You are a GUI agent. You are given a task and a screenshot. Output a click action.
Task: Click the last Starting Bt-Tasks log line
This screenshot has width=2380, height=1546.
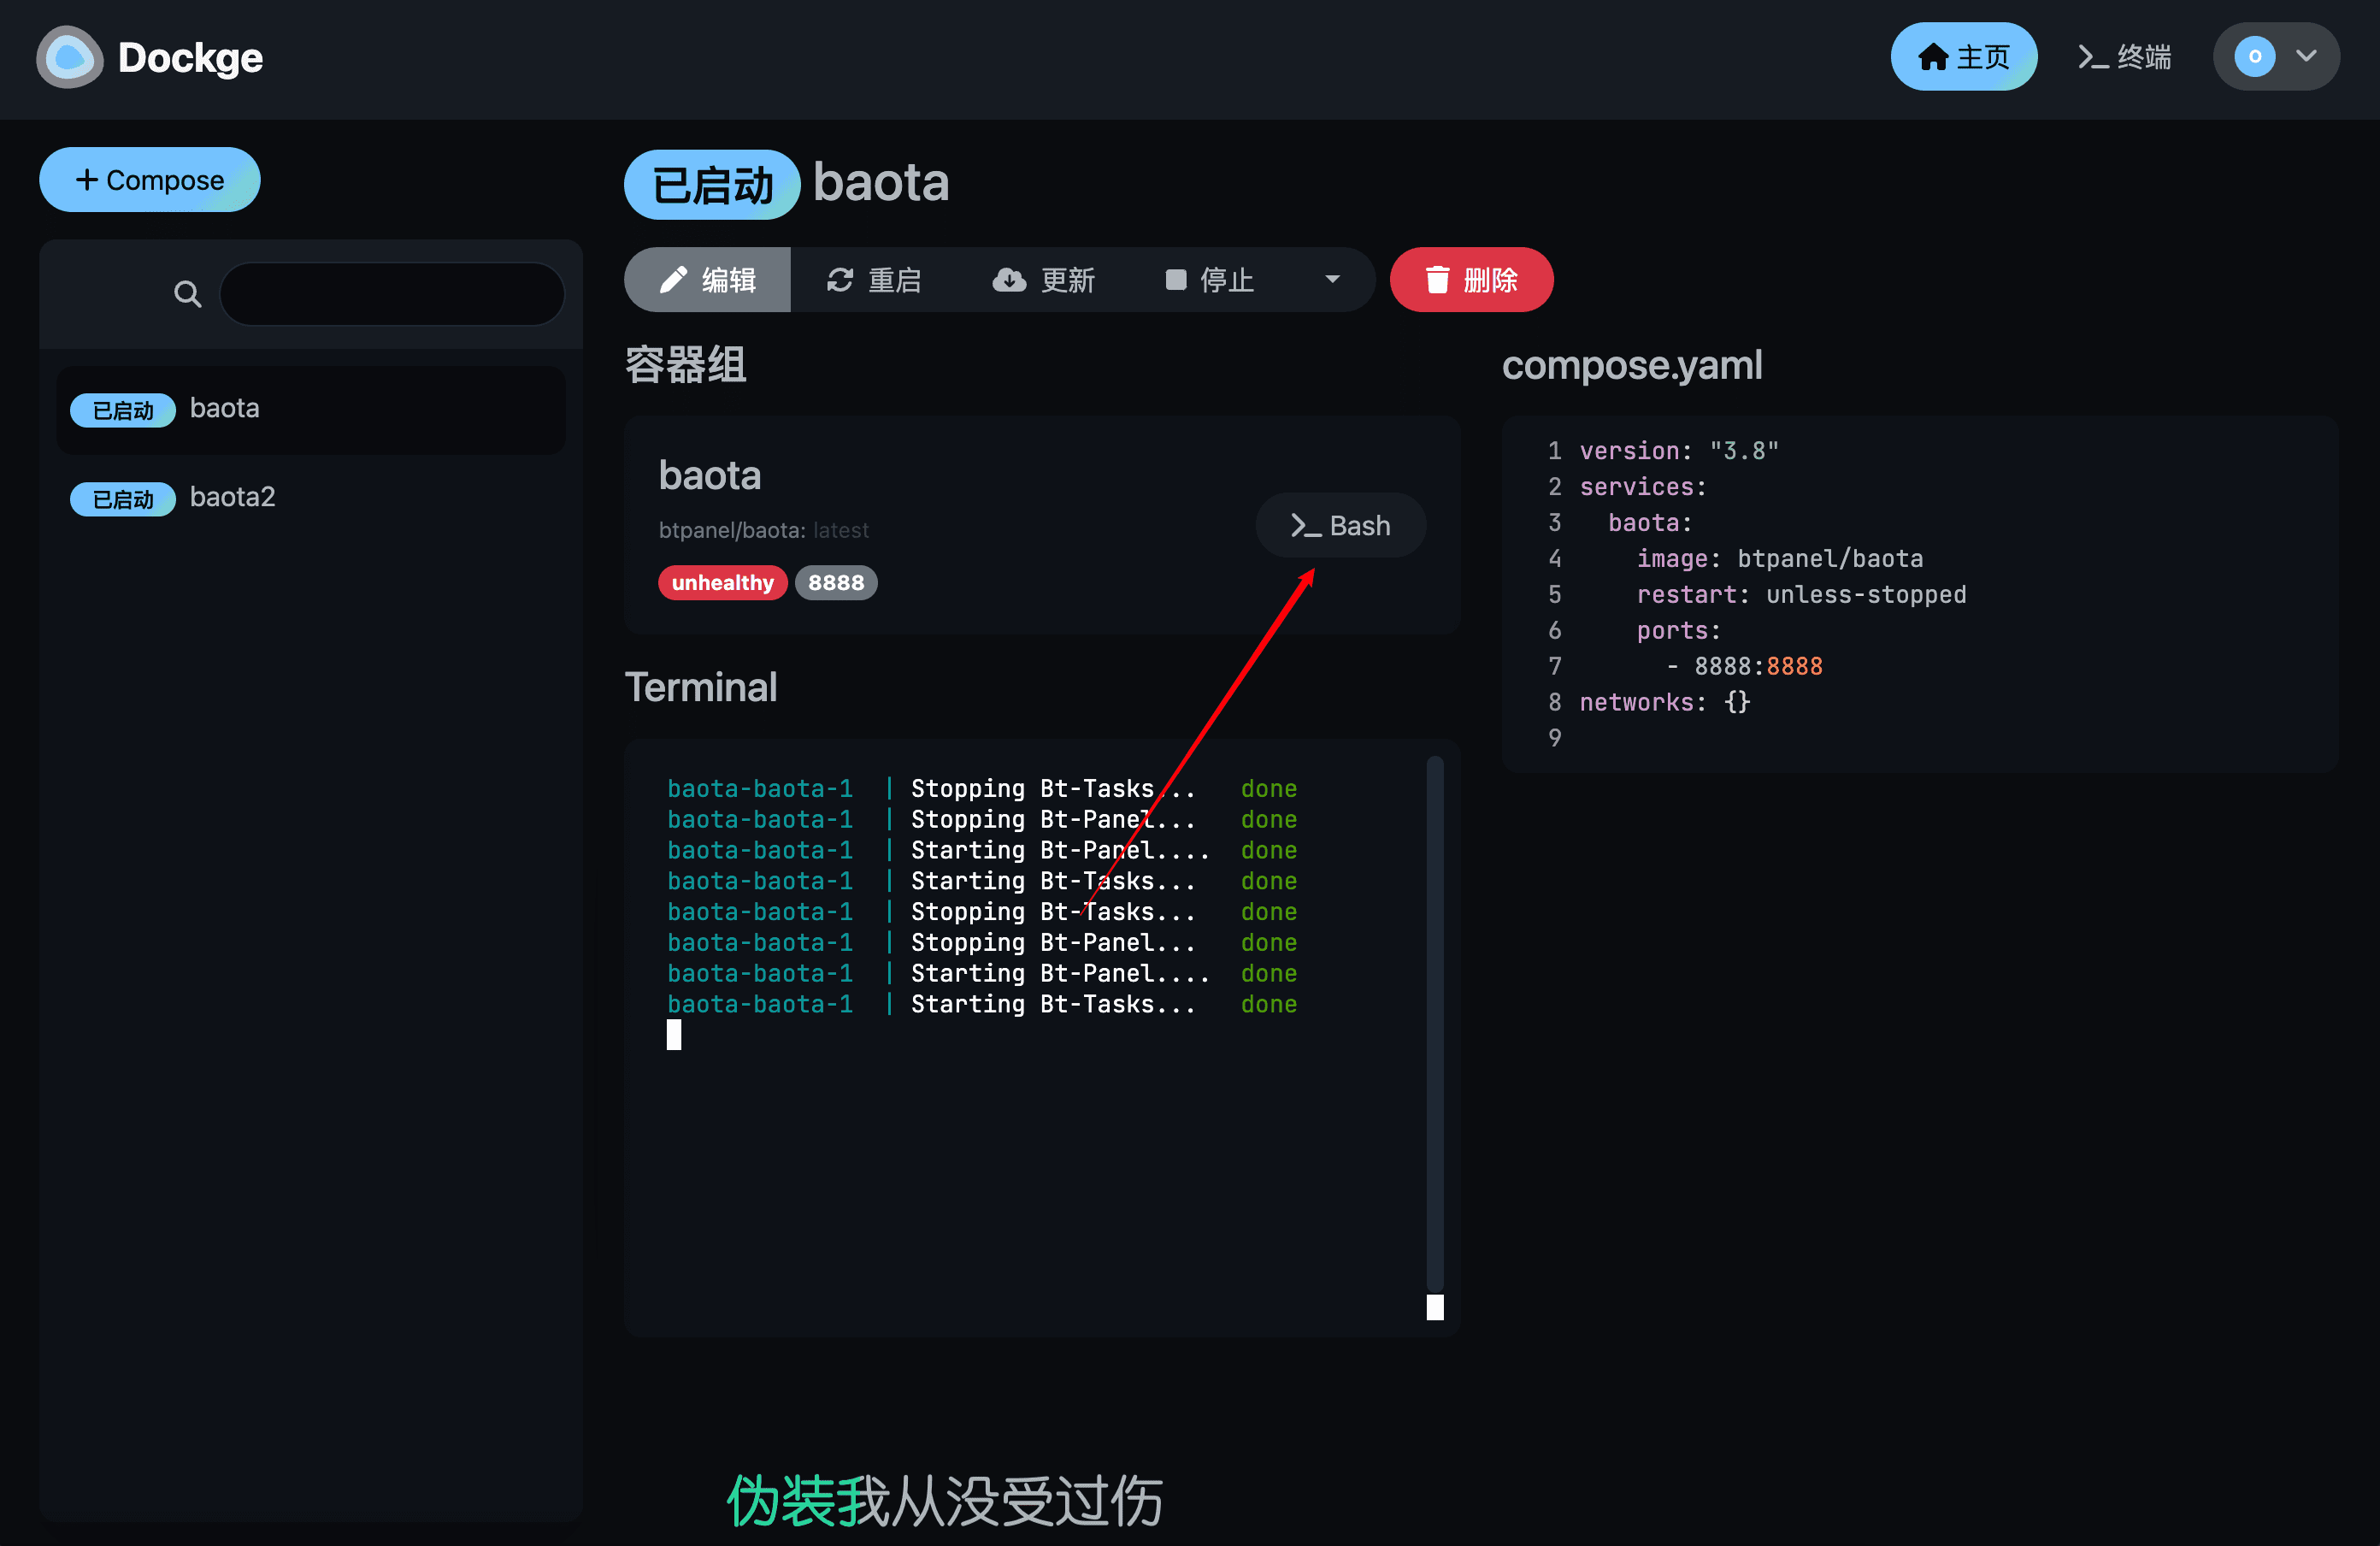(x=982, y=1004)
